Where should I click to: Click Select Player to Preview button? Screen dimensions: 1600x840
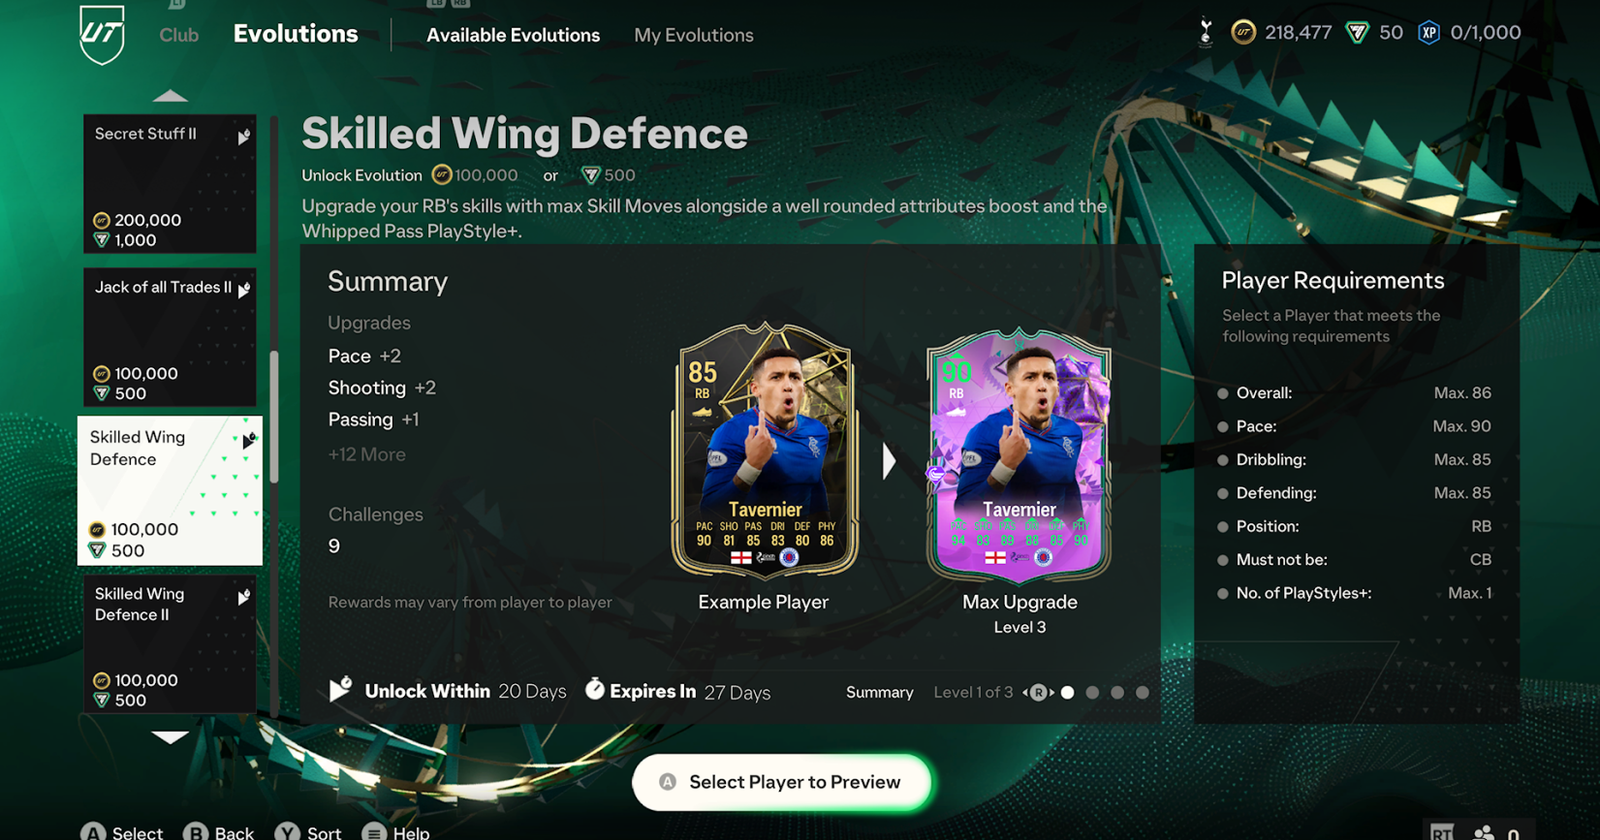coord(782,782)
